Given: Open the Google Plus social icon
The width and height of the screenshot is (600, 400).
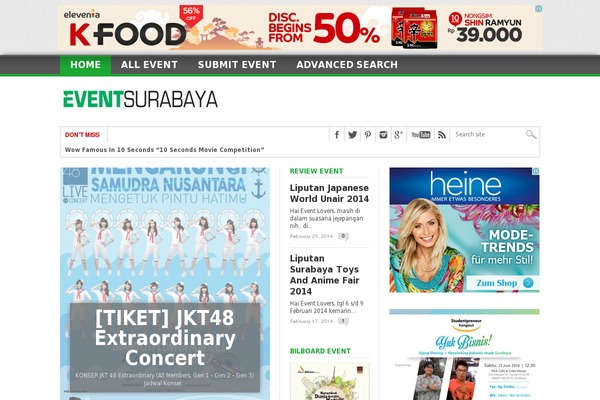Looking at the screenshot, I should tap(398, 135).
